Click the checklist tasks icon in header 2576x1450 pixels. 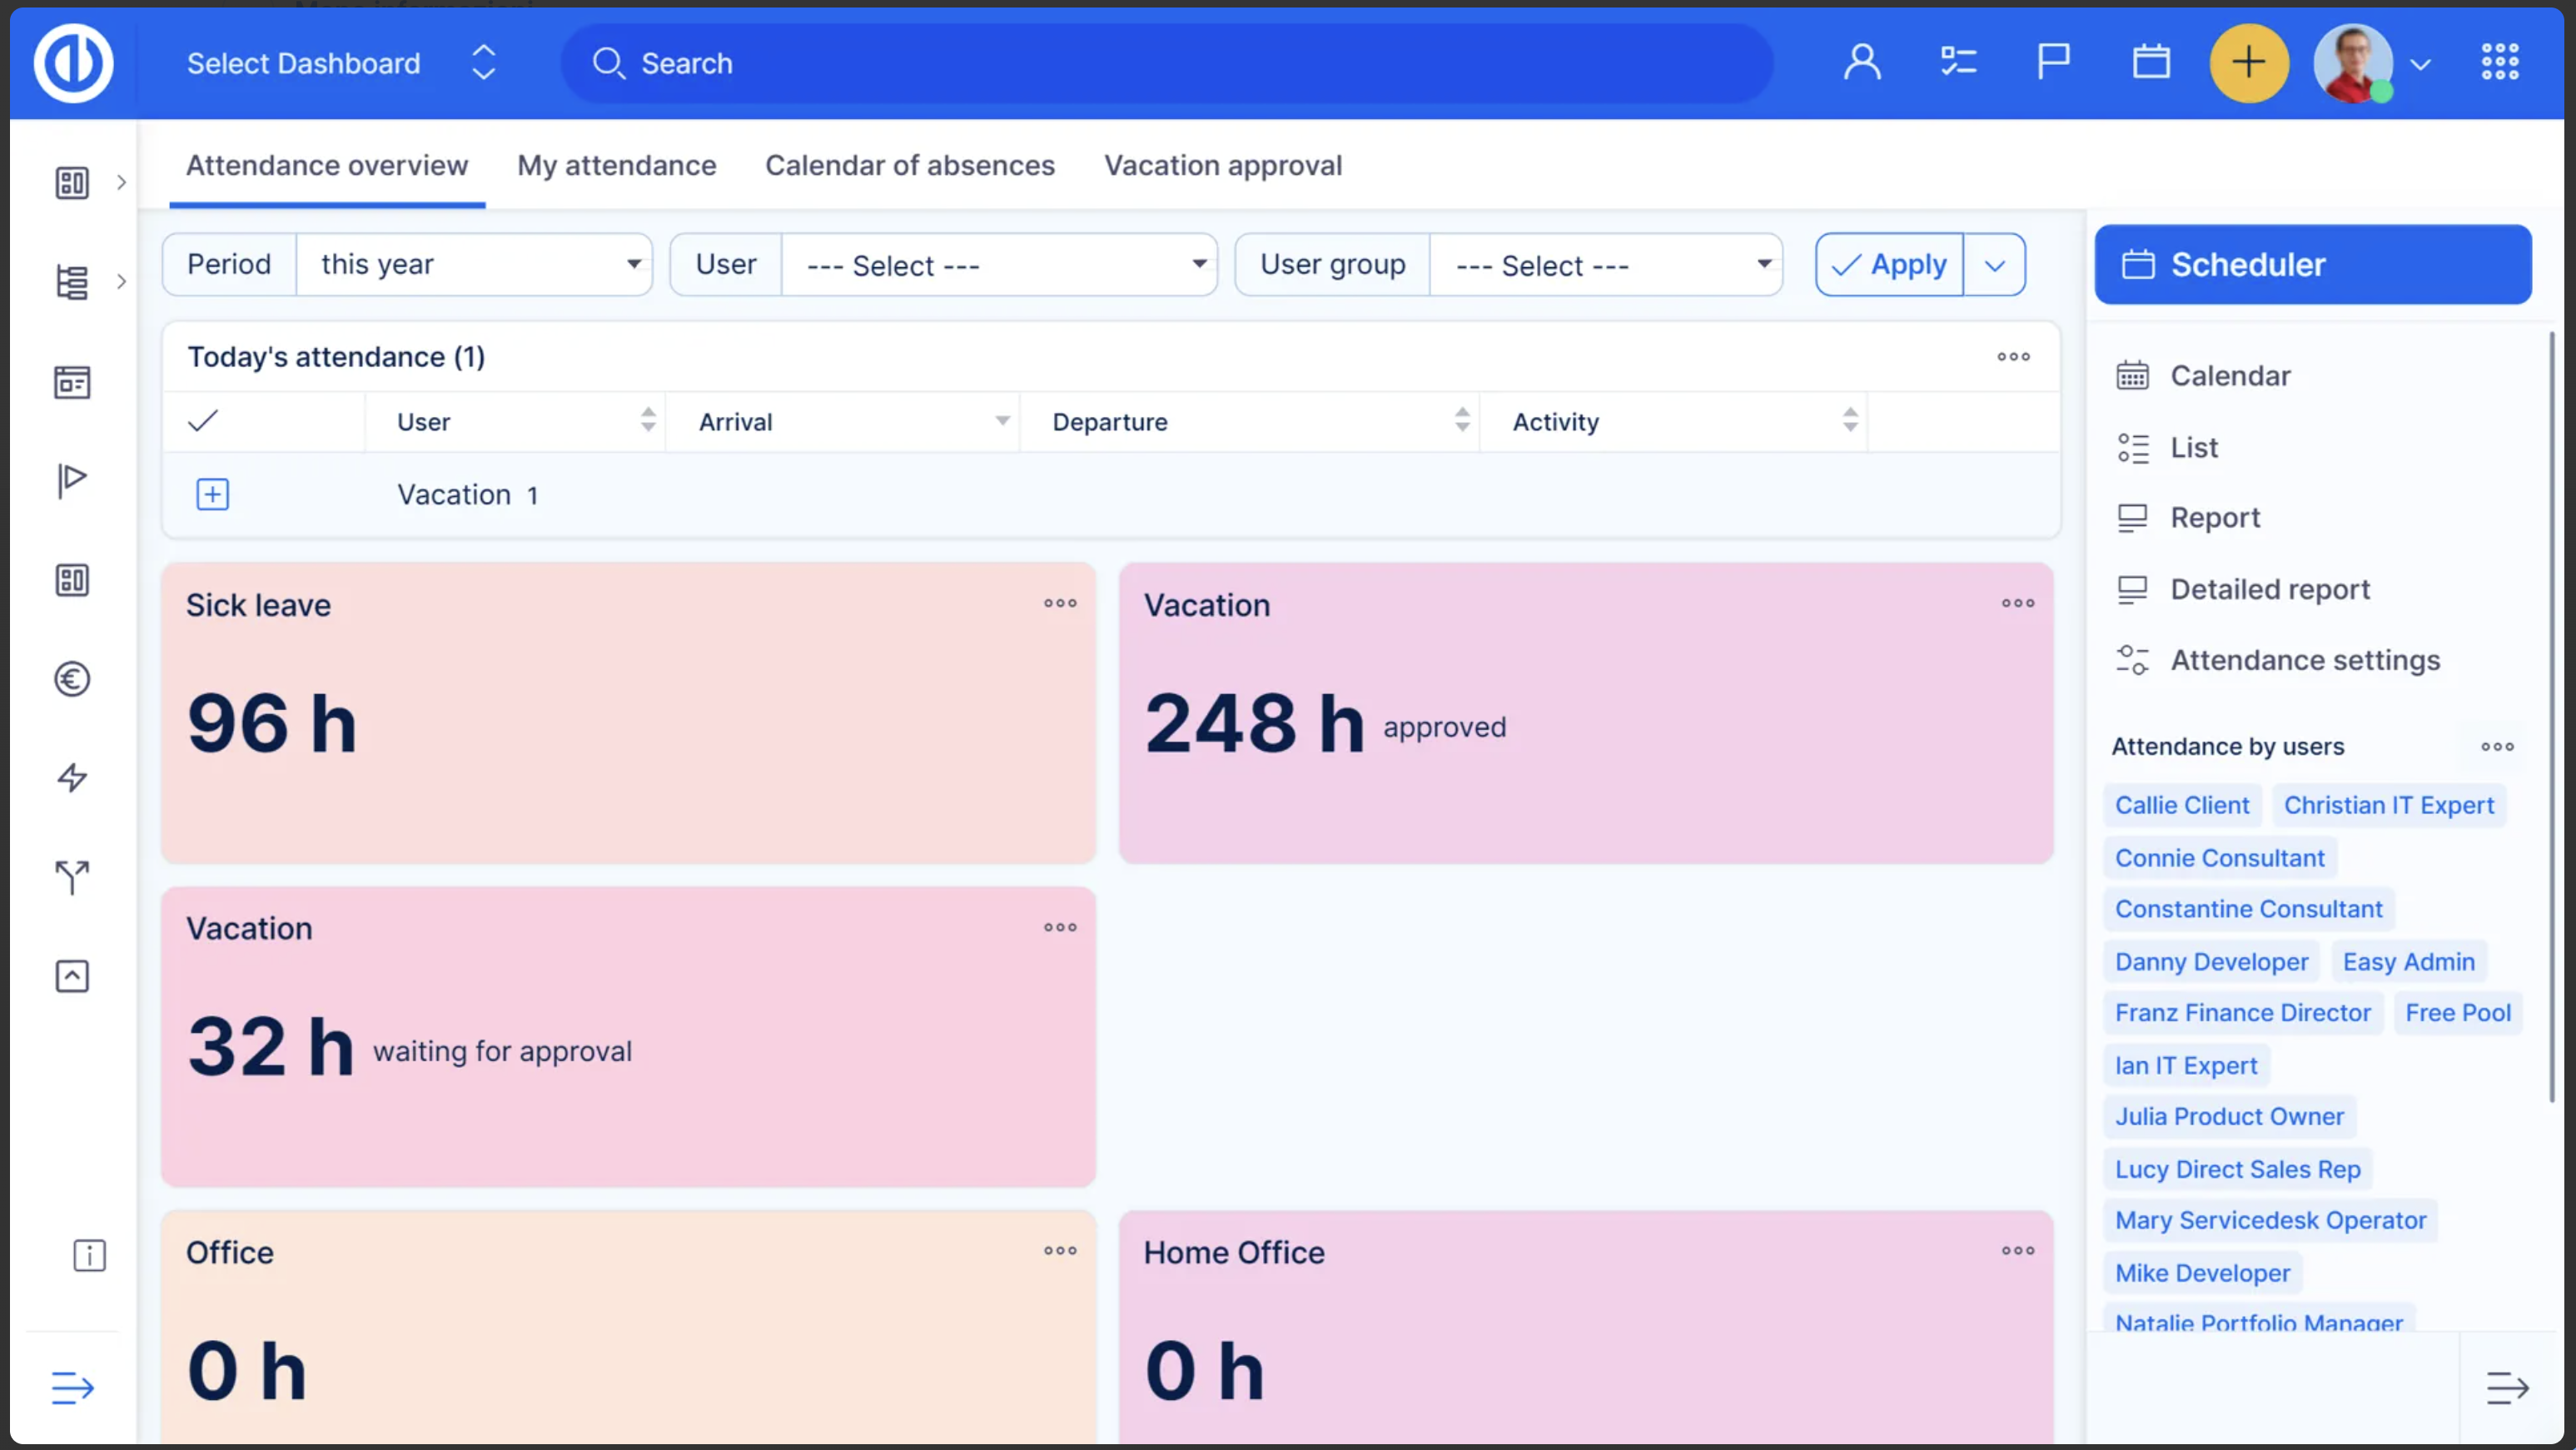[1958, 62]
